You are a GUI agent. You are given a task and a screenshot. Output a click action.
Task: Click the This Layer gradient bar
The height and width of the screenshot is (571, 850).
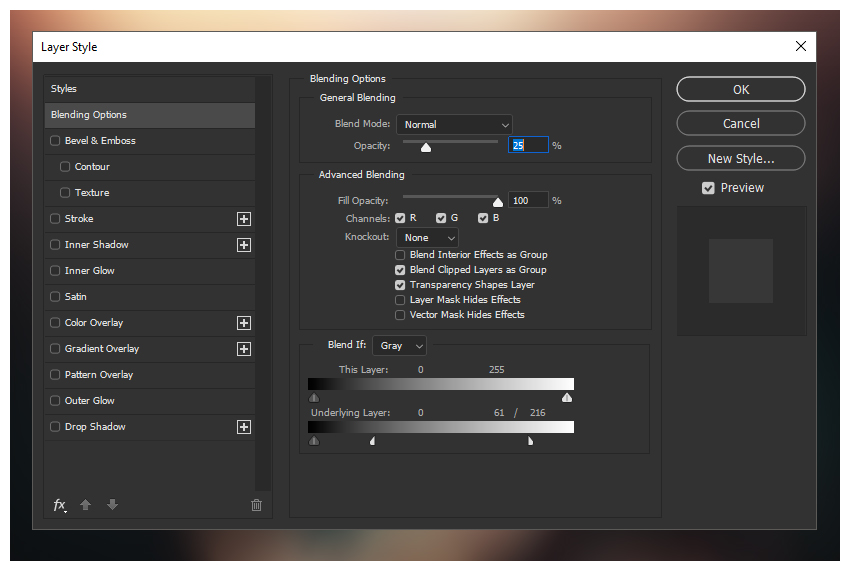pyautogui.click(x=441, y=384)
